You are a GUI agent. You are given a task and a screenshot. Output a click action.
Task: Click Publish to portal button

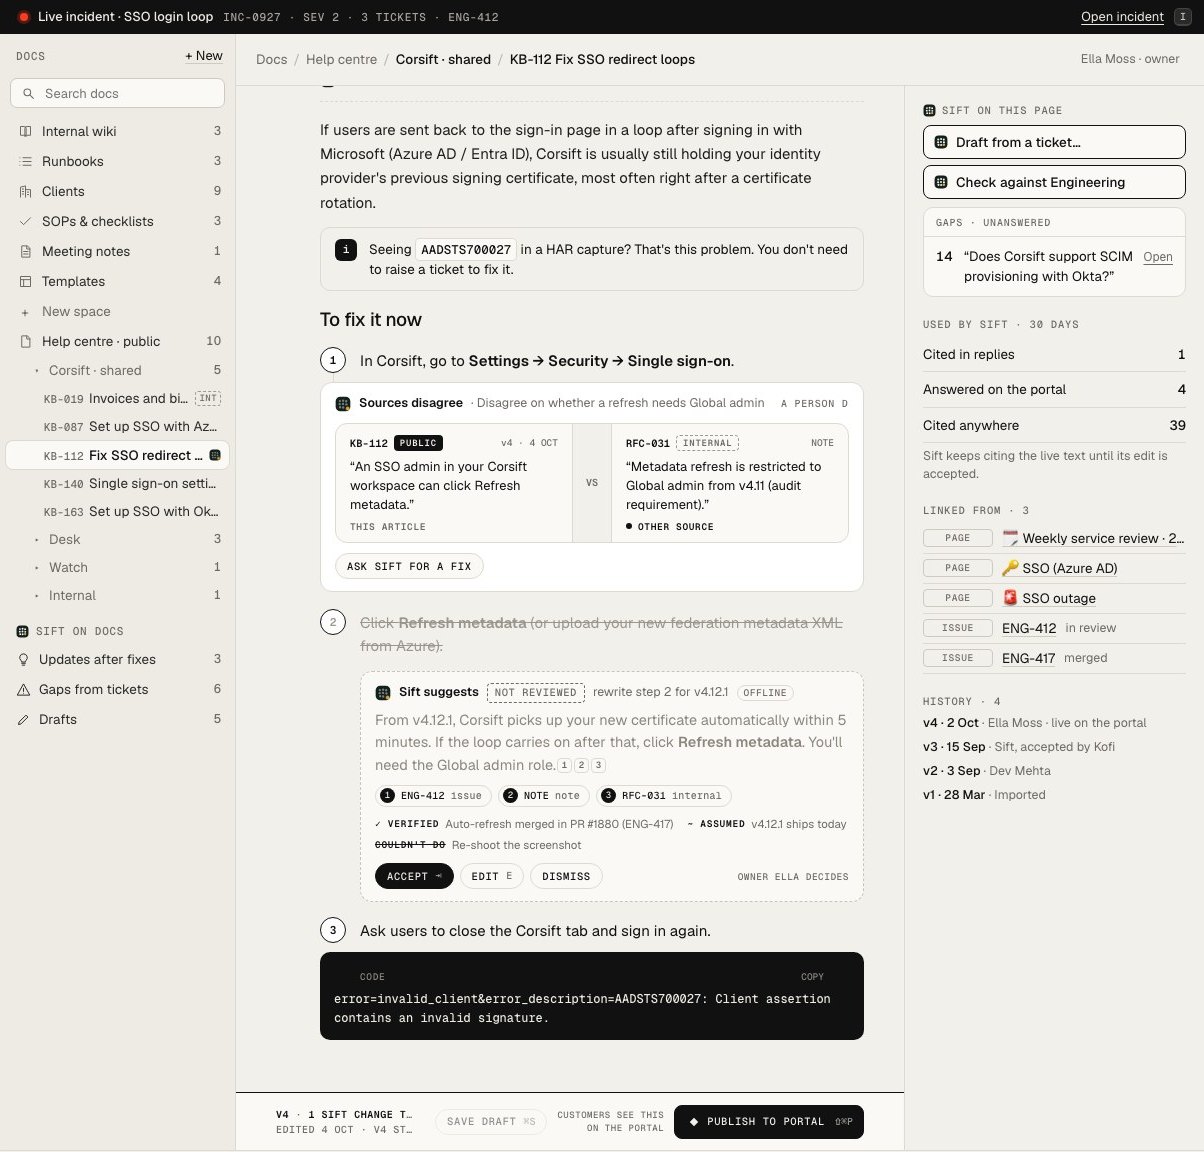[769, 1122]
